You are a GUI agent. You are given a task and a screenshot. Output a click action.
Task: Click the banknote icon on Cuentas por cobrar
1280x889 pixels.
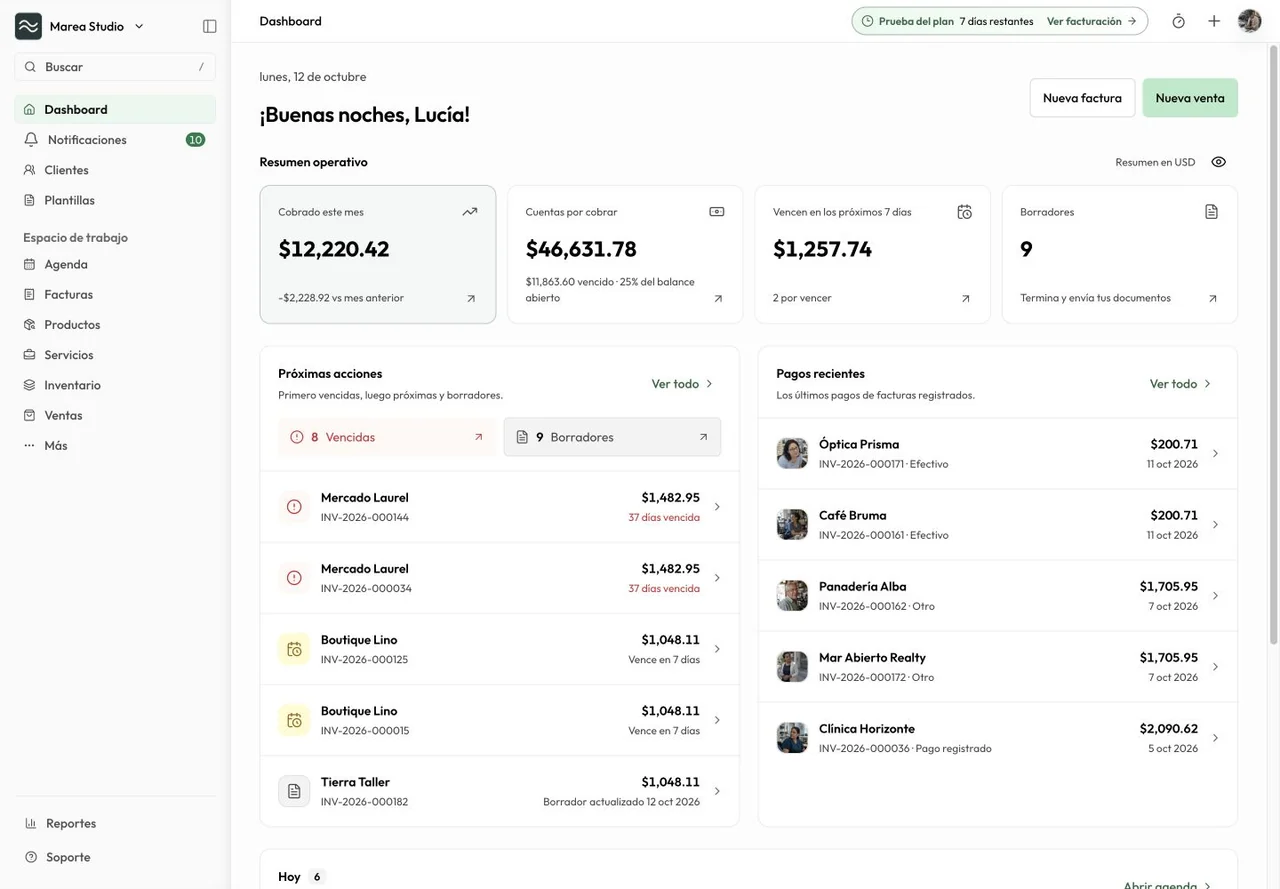(x=717, y=212)
